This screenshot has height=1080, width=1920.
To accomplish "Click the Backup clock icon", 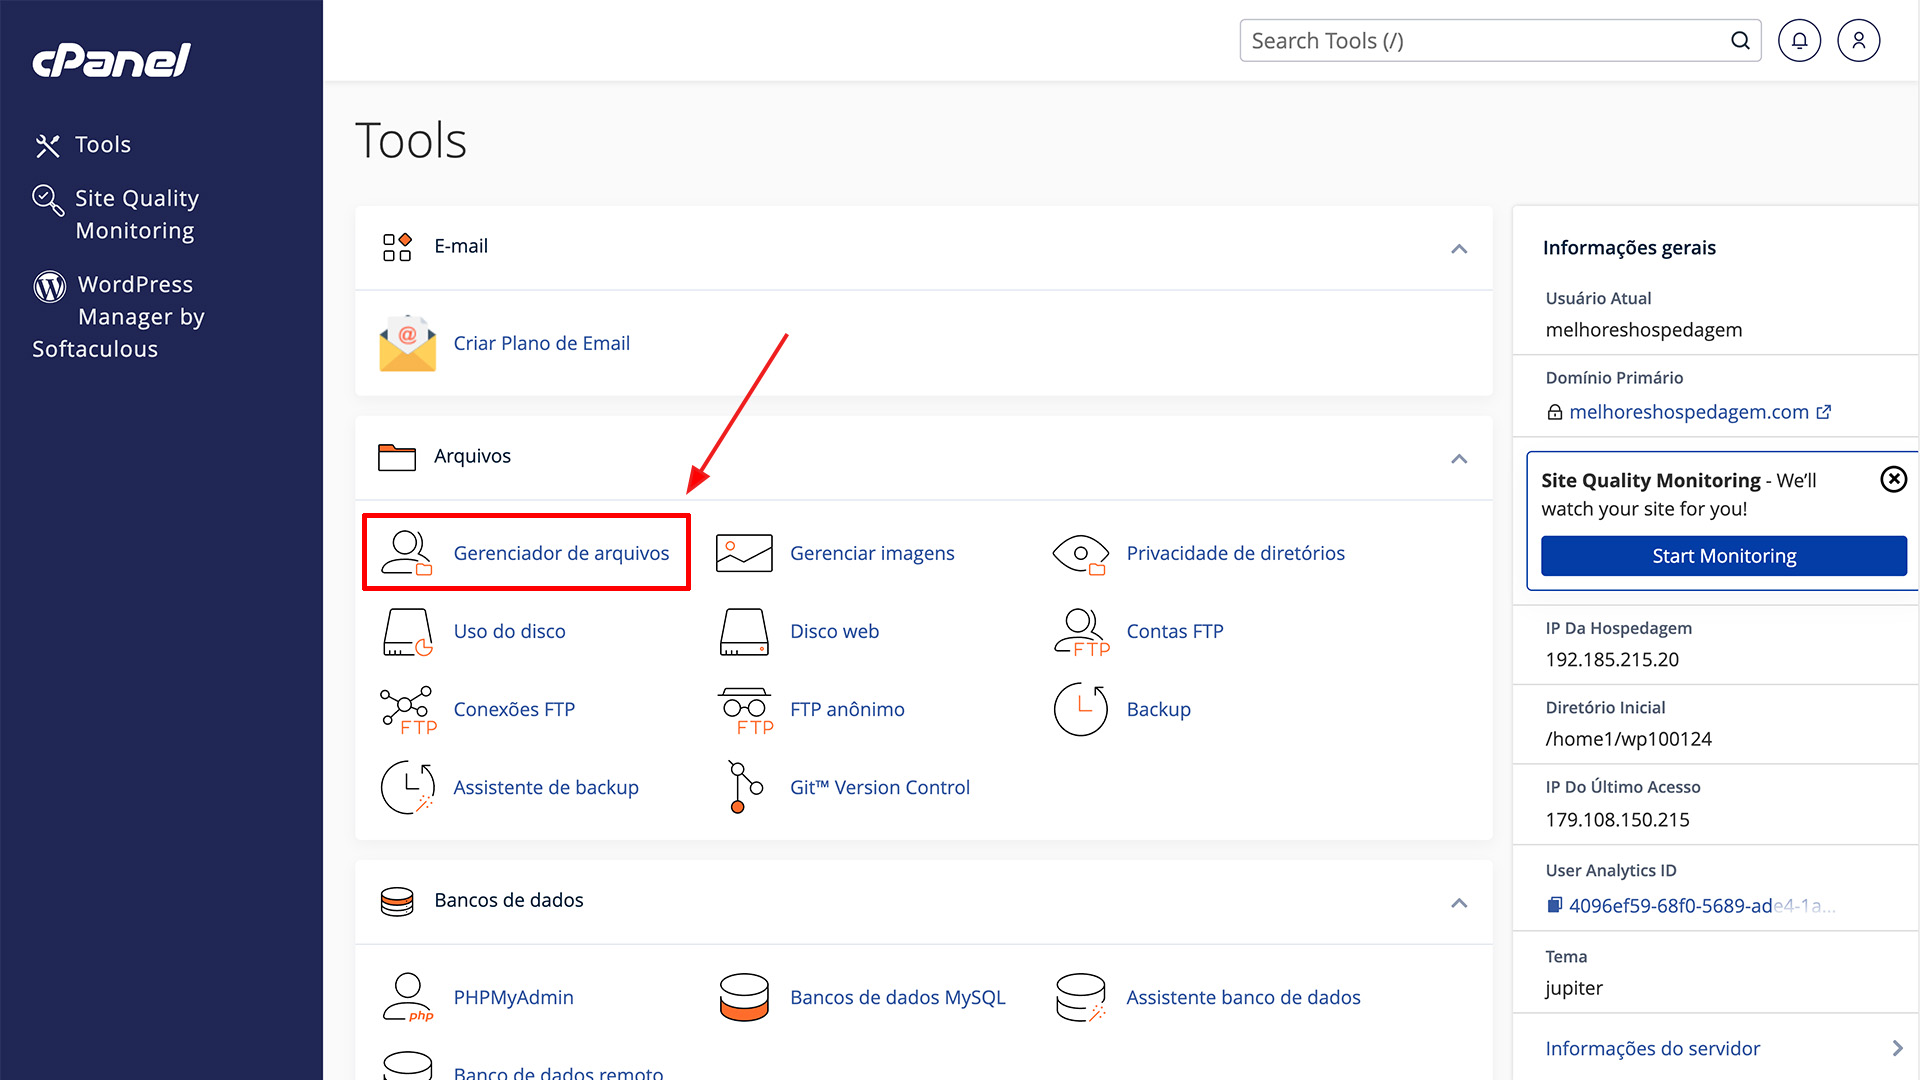I will (1081, 710).
